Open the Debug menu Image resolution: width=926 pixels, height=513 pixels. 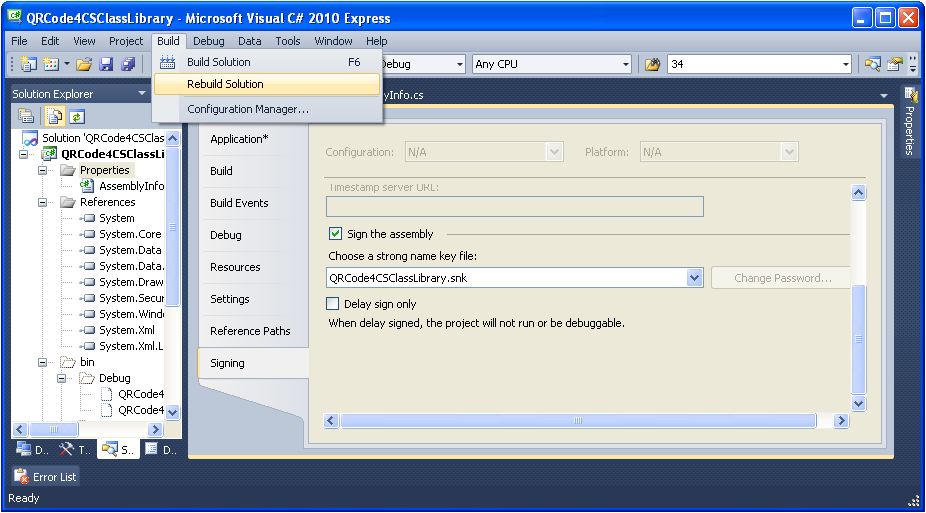click(x=208, y=41)
